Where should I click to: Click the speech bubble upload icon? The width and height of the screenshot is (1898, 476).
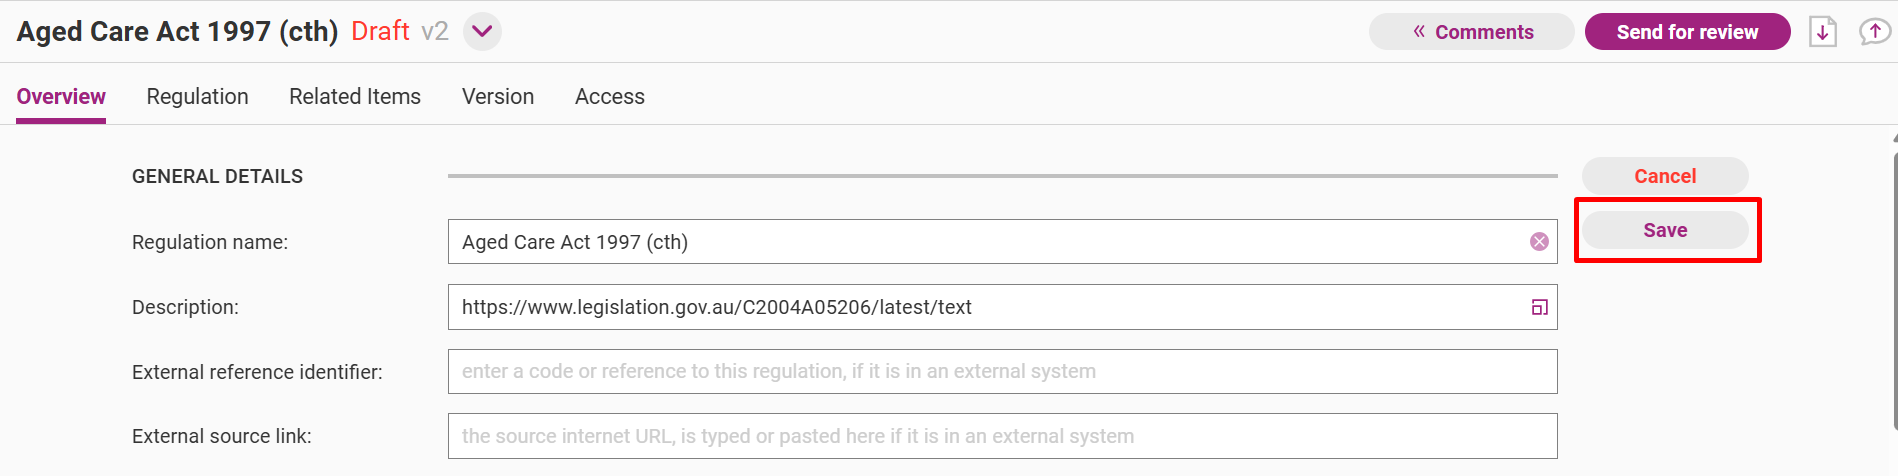1874,32
